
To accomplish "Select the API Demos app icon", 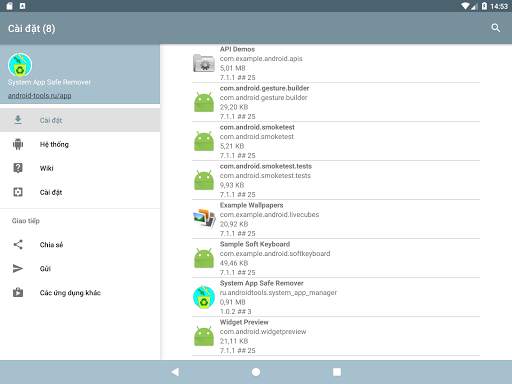I will pos(204,63).
